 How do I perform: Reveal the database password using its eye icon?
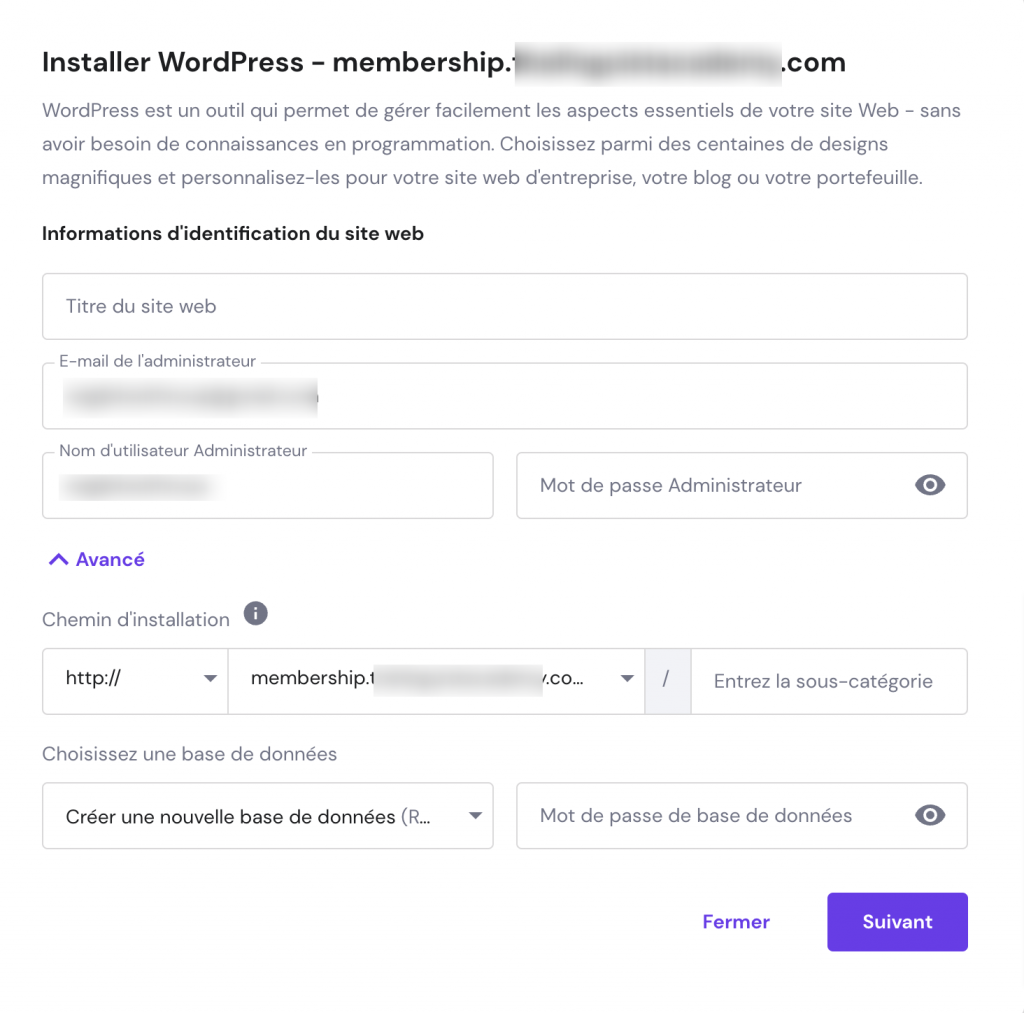tap(929, 815)
